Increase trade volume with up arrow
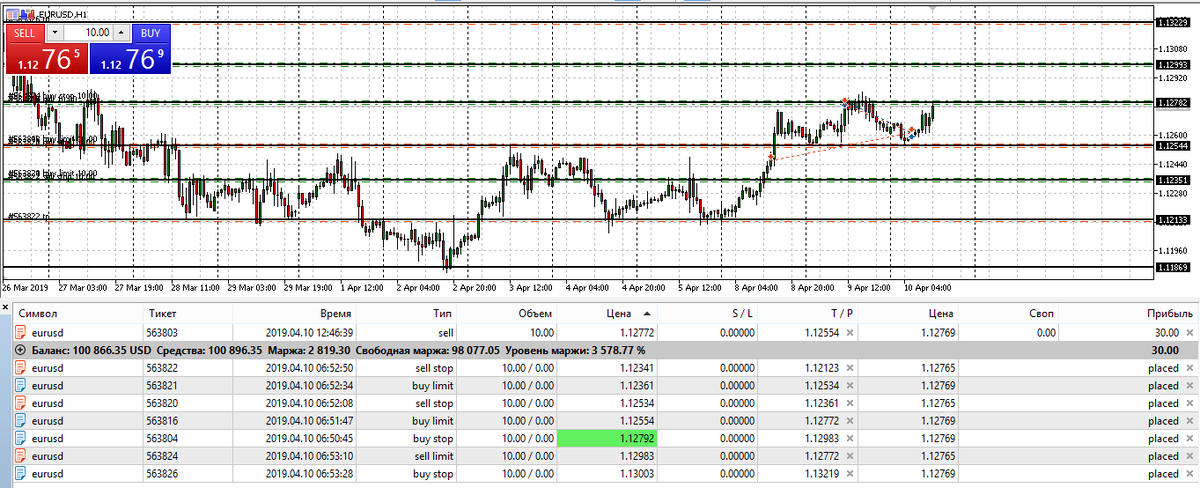This screenshot has width=1200, height=488. 121,32
